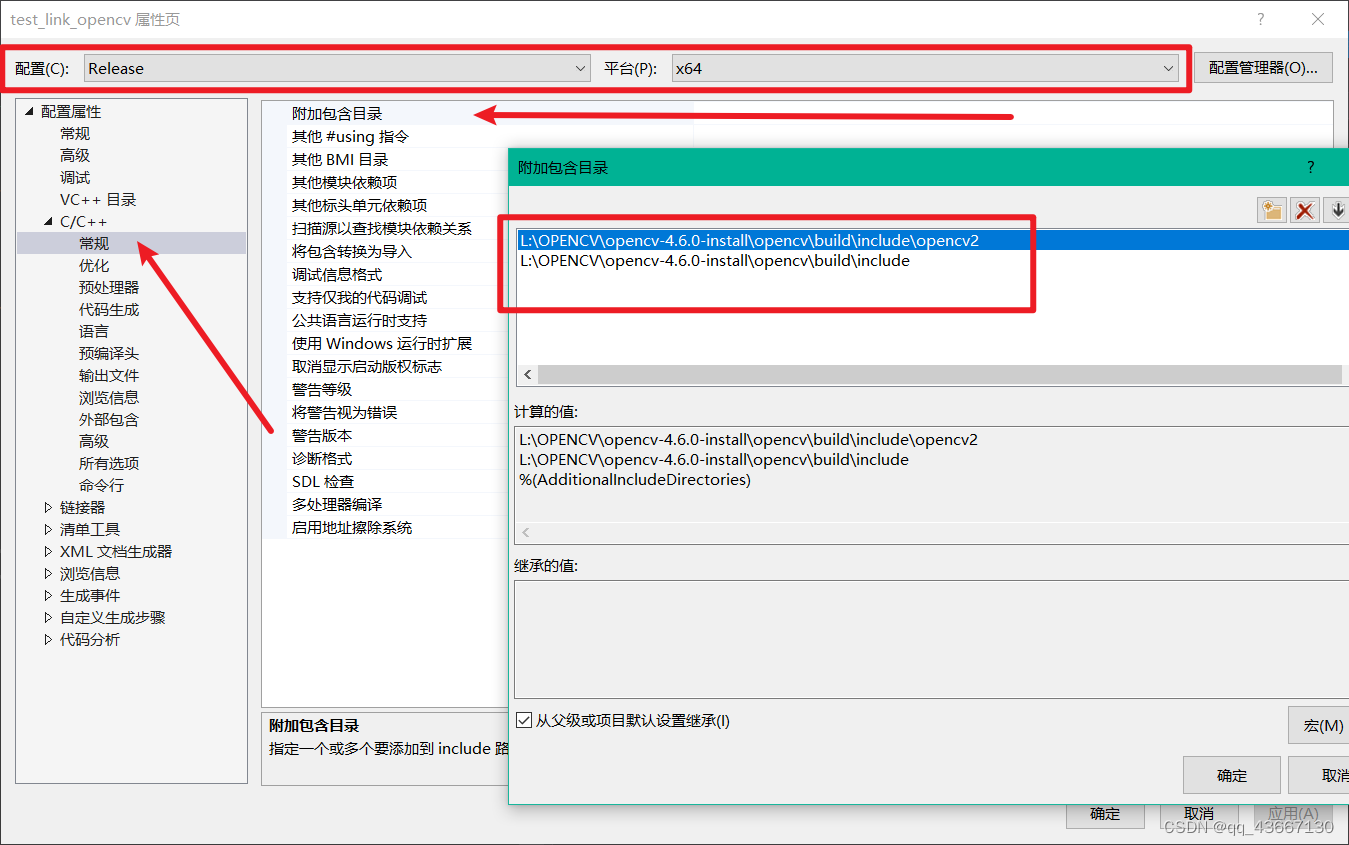Open the 配置 Release dropdown
The width and height of the screenshot is (1349, 845).
[x=337, y=68]
